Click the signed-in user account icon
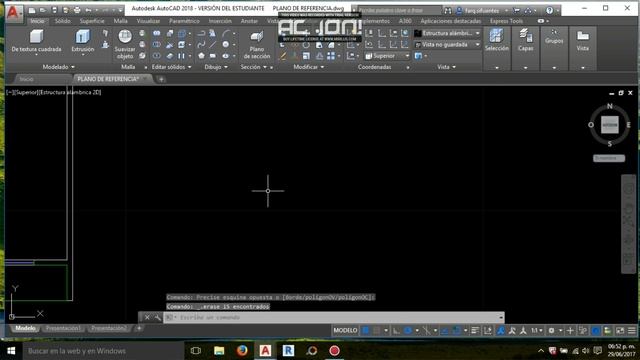Viewport: 640px width, 360px height. point(459,10)
